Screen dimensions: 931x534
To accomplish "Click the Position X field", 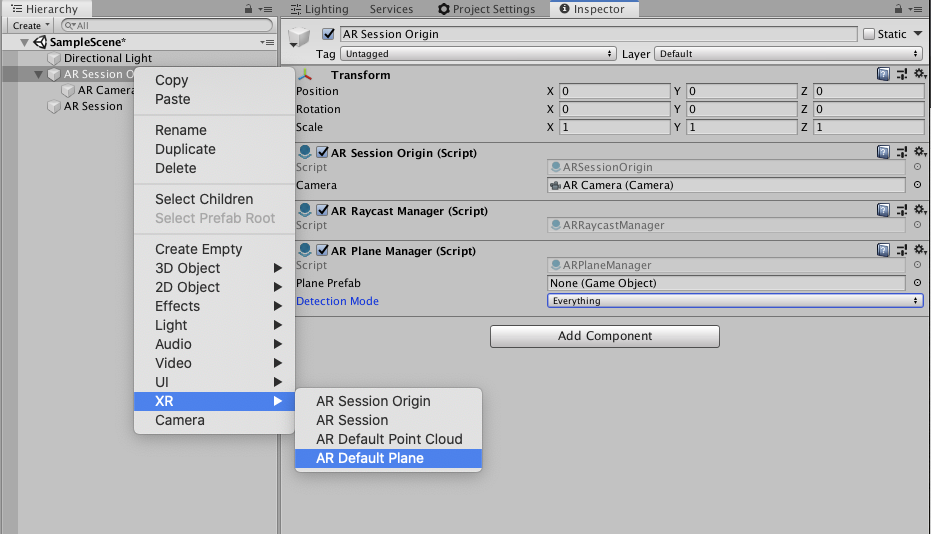I will (615, 91).
